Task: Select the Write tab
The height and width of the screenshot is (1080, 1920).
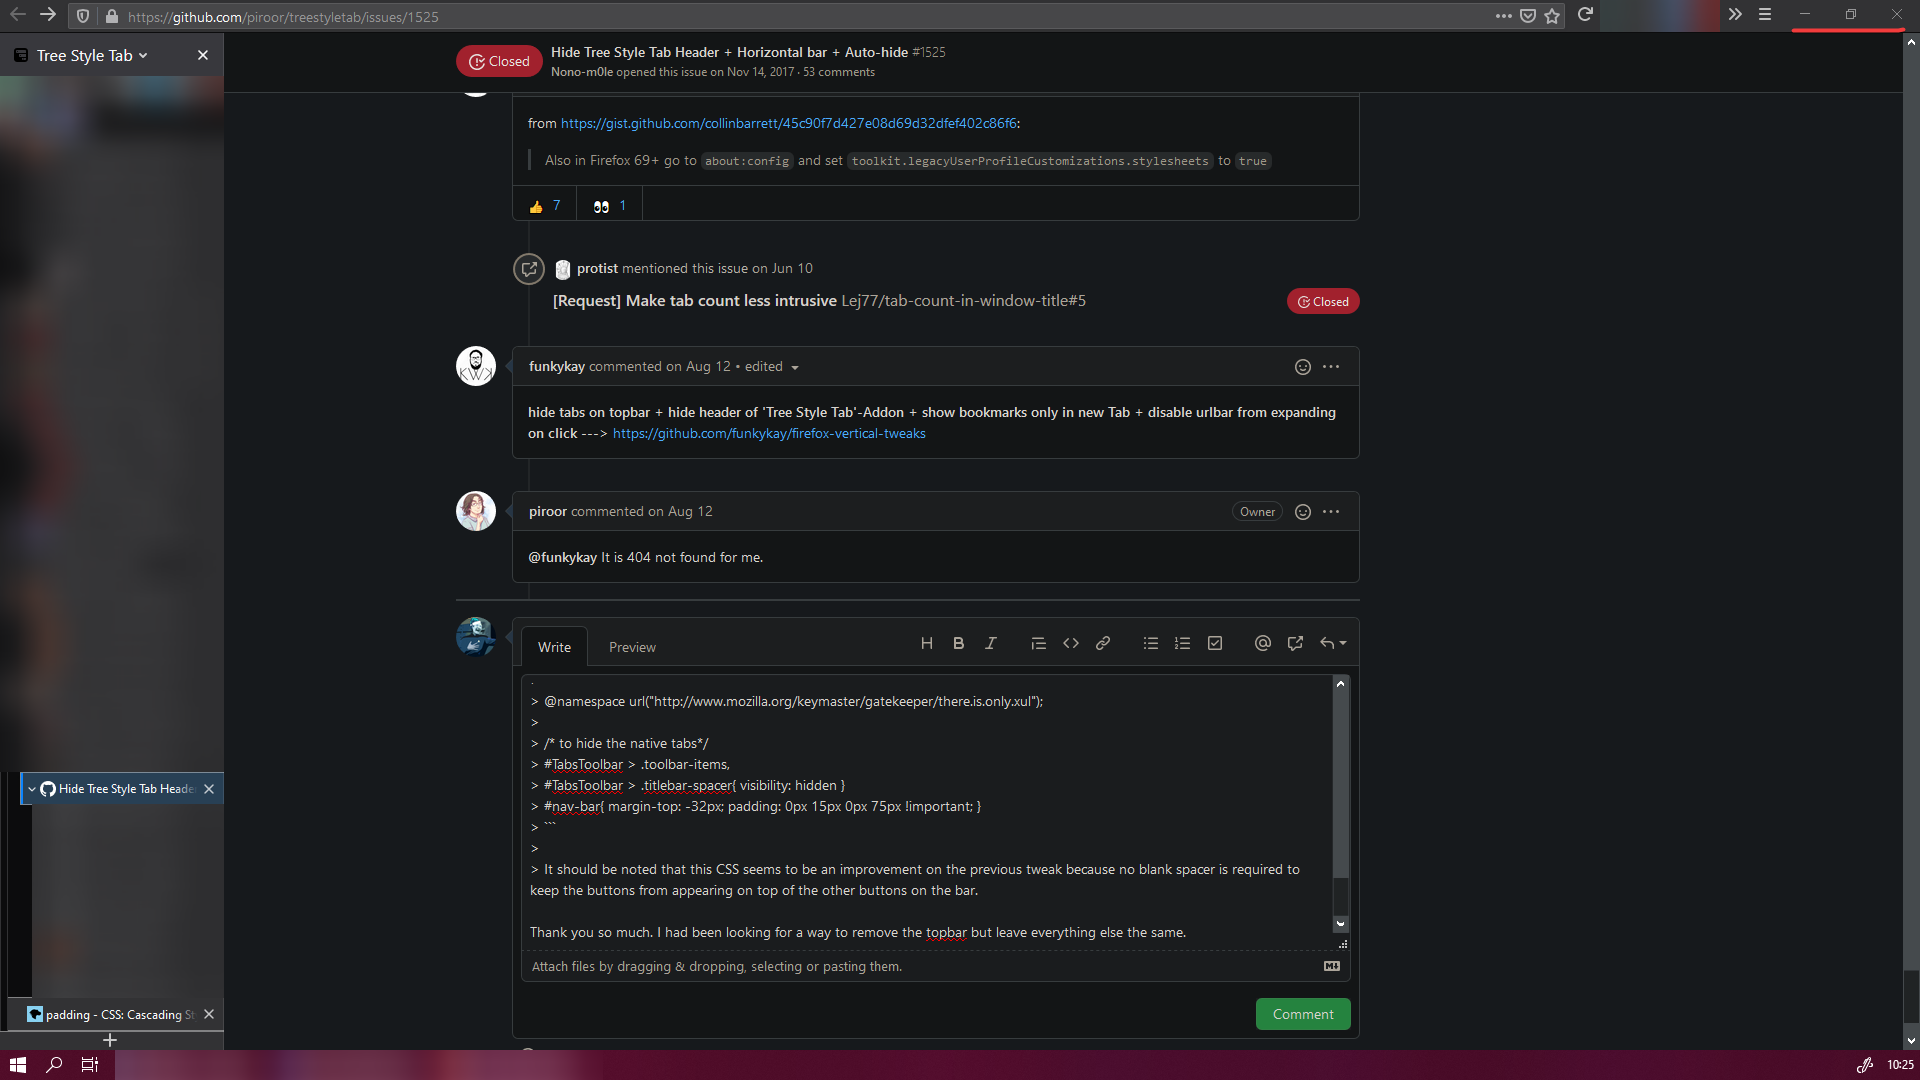Action: [x=554, y=647]
